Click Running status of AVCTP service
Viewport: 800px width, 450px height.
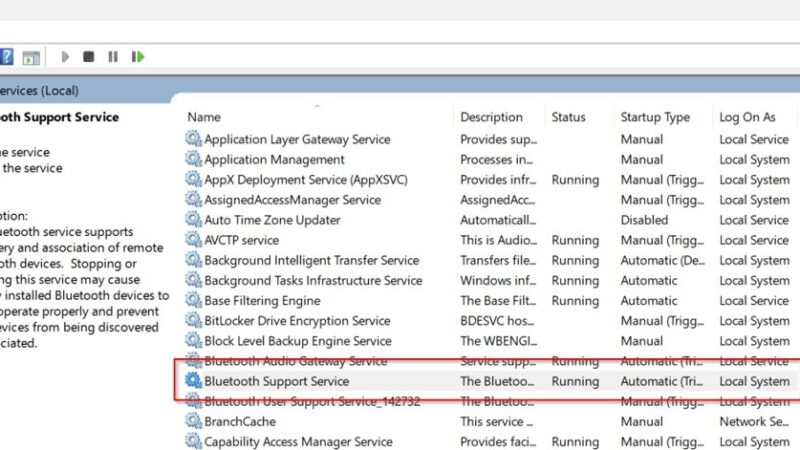(575, 240)
